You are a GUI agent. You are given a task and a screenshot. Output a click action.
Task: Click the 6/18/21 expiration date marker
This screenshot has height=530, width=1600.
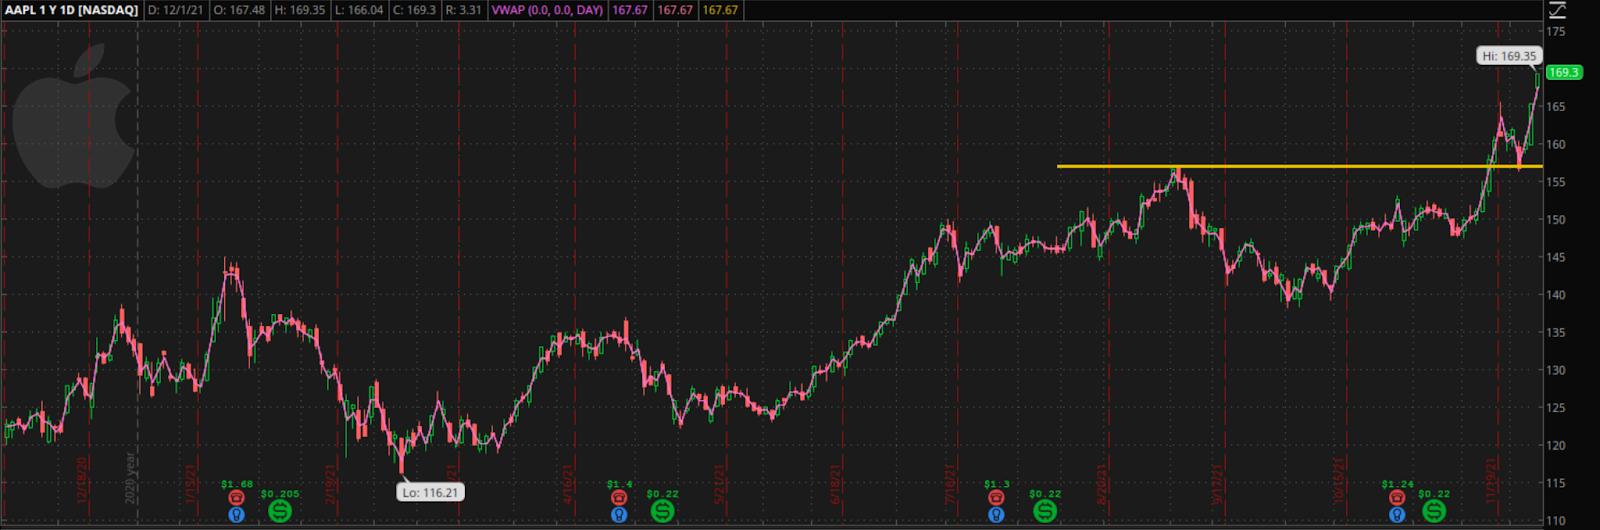(x=836, y=484)
